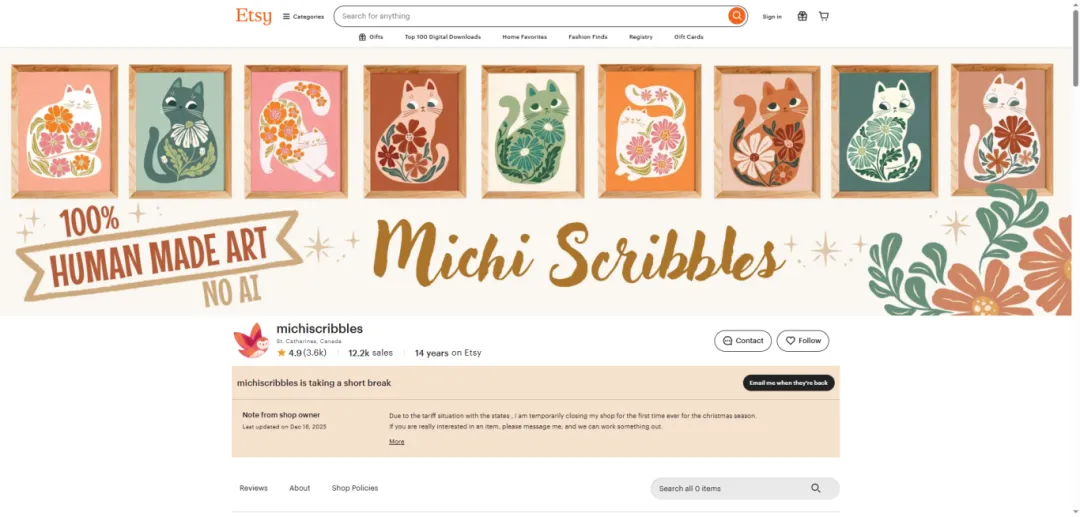Switch to the Shop Policies tab
The image size is (1080, 517).
(355, 488)
